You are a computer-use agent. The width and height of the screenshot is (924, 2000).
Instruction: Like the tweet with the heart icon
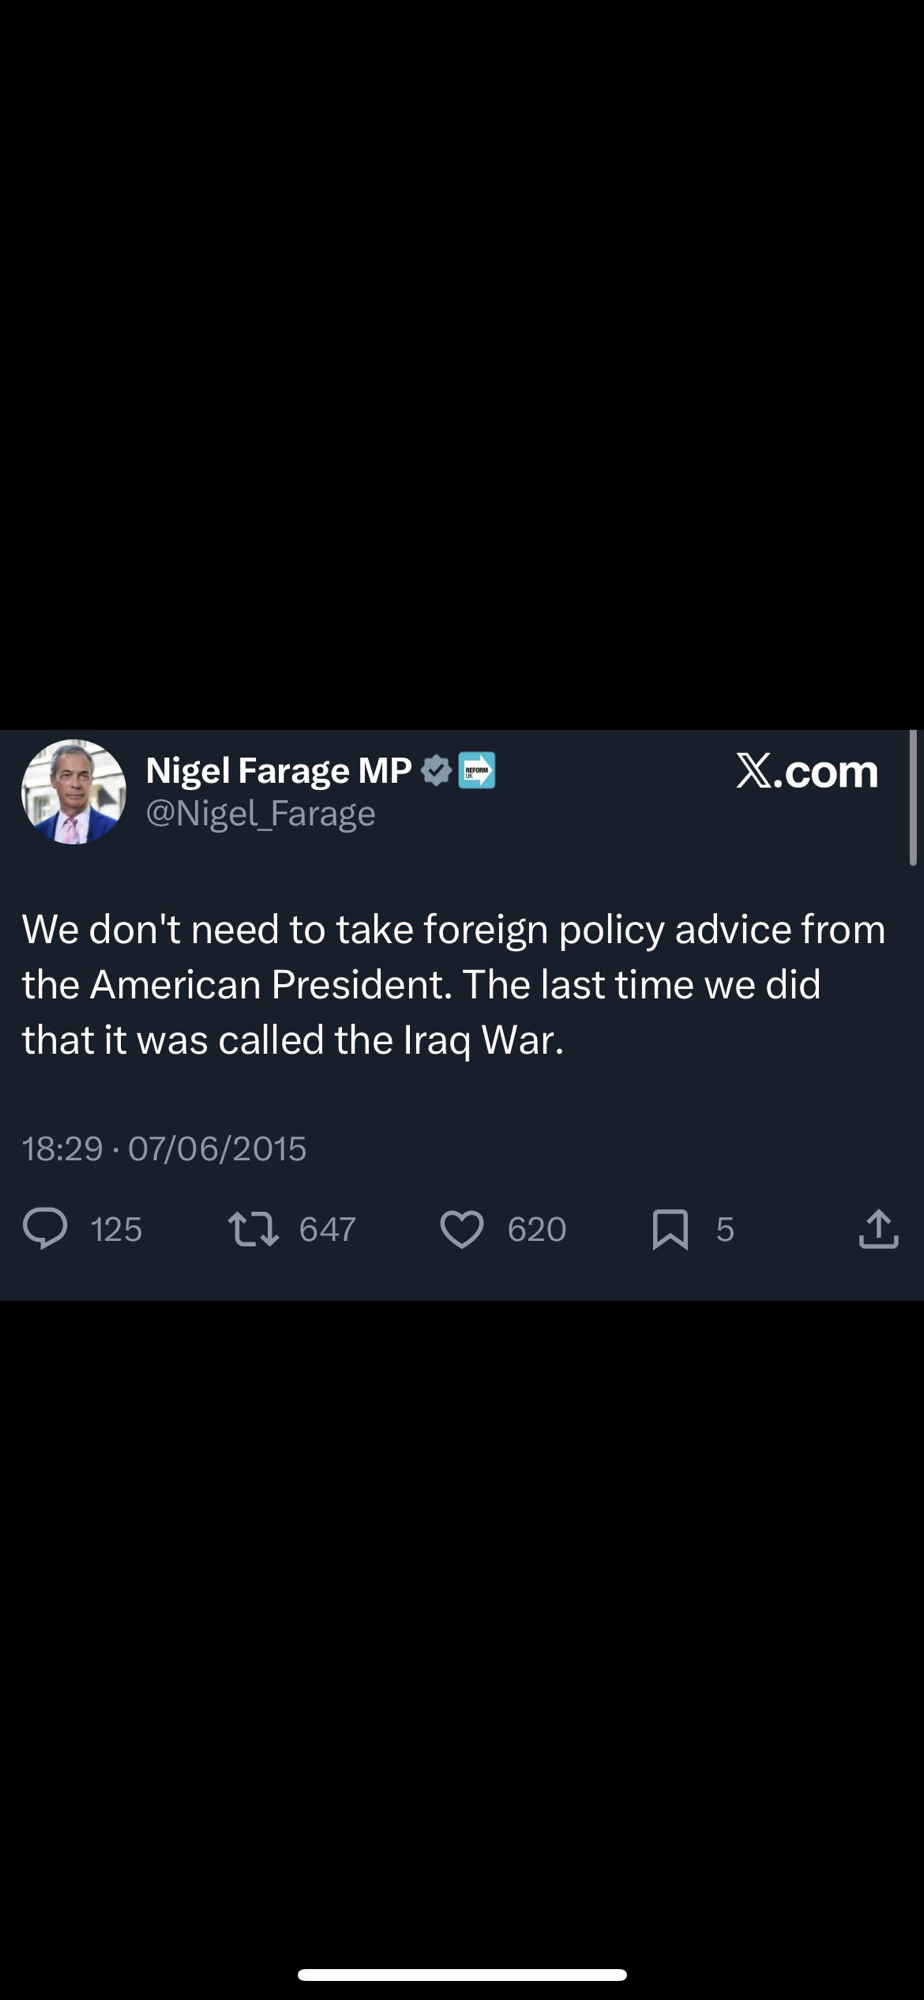462,1229
